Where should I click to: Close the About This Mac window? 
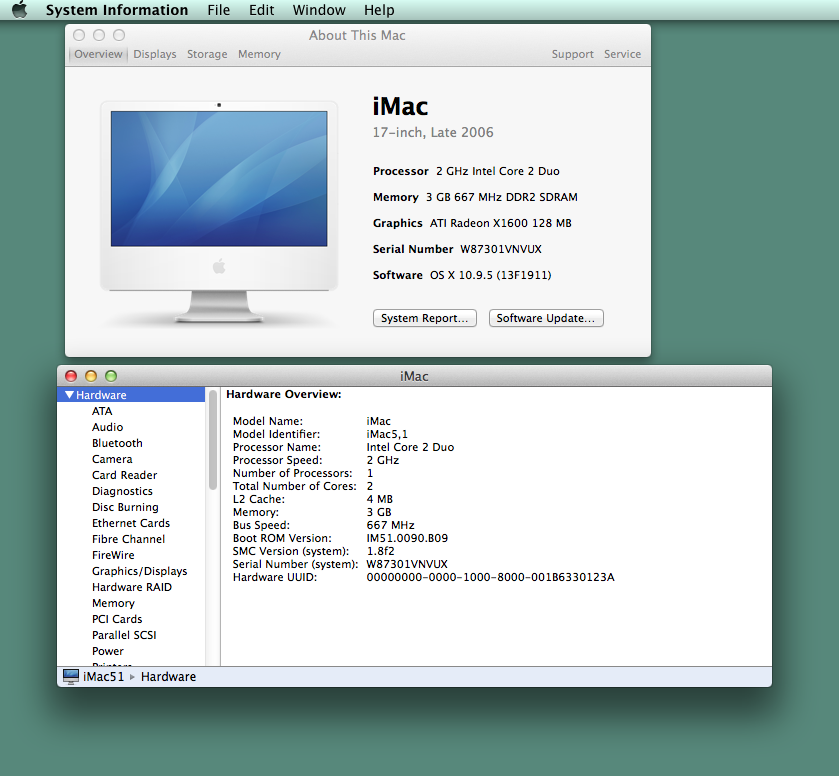(x=79, y=35)
